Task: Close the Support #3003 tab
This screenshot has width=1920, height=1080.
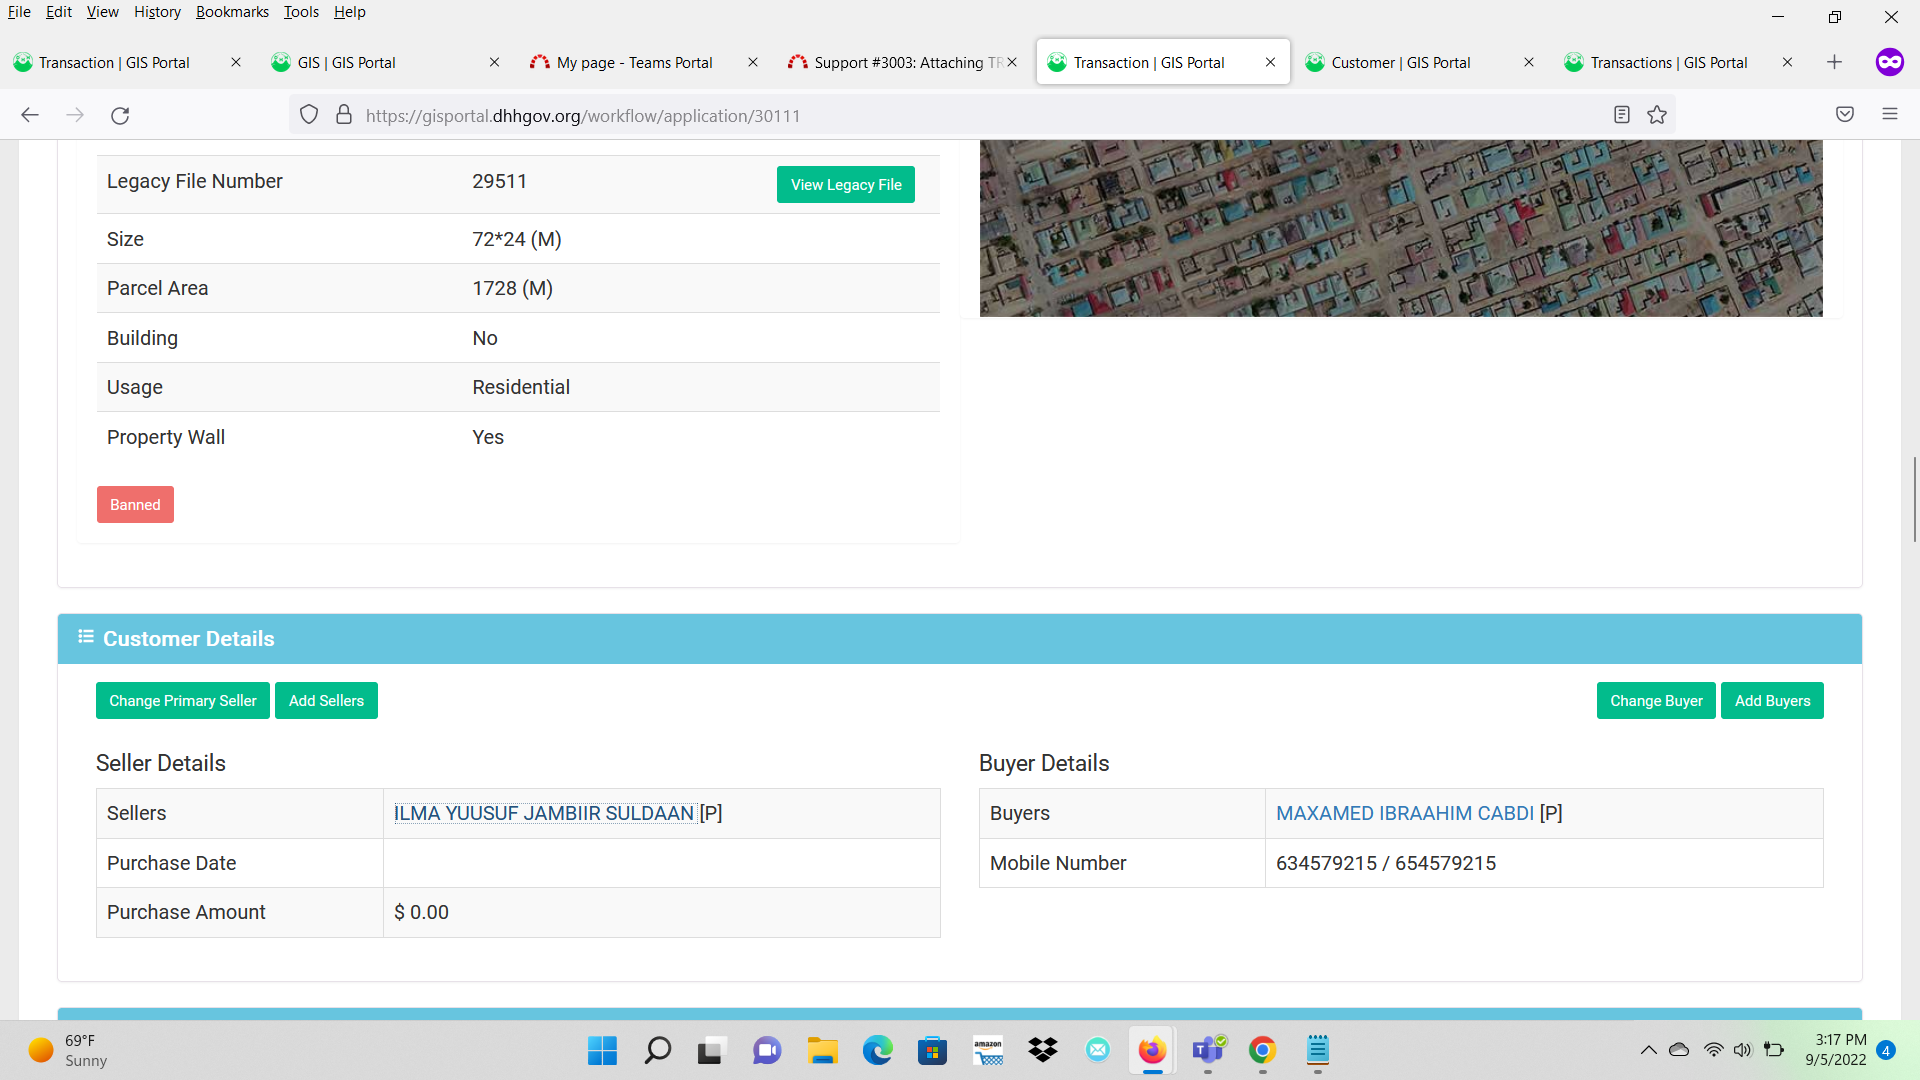Action: coord(1012,62)
